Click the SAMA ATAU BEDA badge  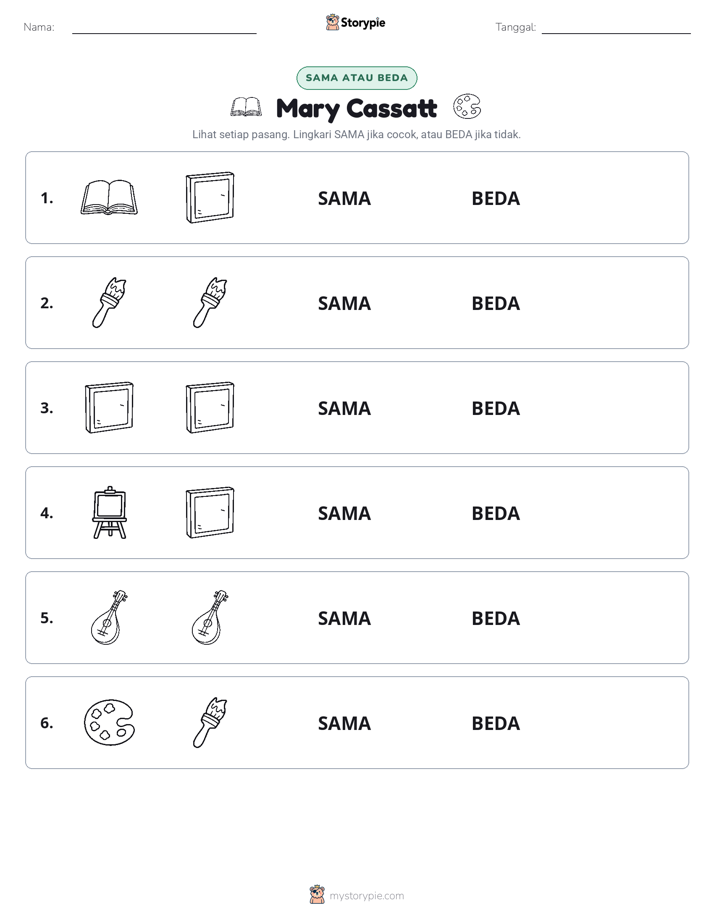point(356,78)
